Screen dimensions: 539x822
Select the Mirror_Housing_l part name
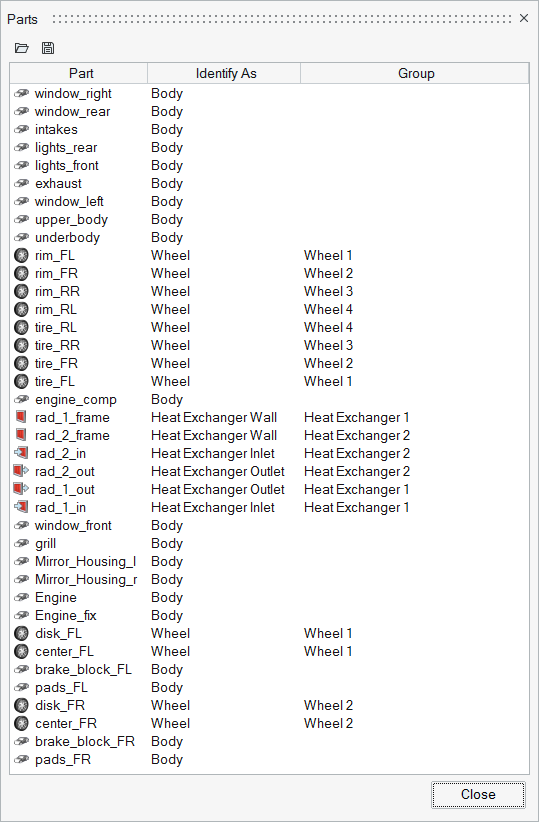coord(85,561)
